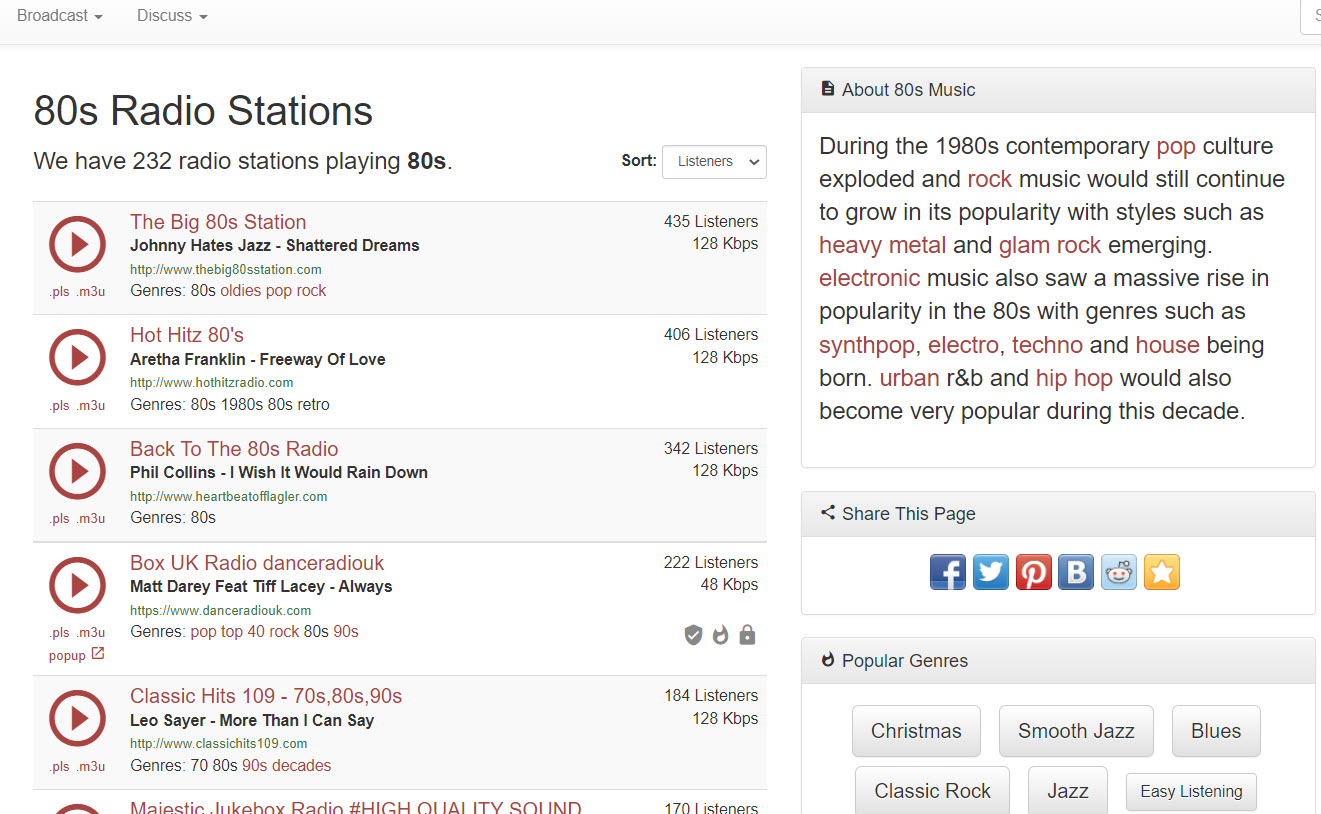
Task: Click the VK share icon
Action: (1076, 572)
